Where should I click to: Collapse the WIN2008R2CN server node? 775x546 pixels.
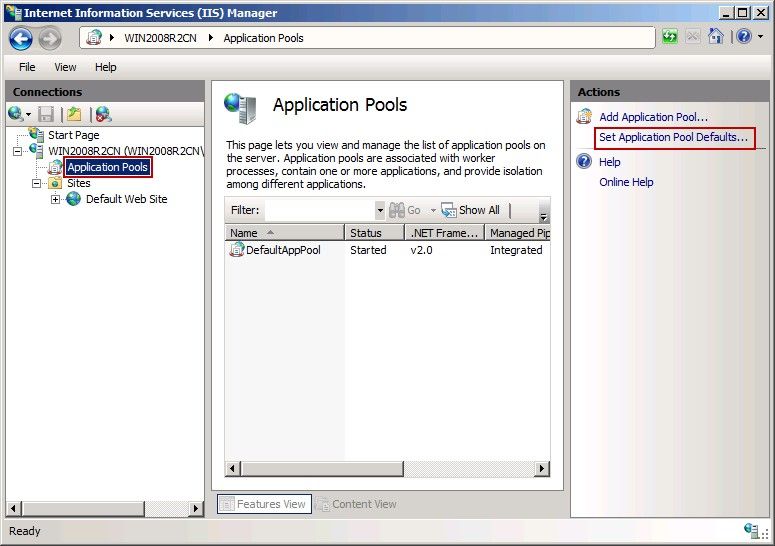point(17,151)
